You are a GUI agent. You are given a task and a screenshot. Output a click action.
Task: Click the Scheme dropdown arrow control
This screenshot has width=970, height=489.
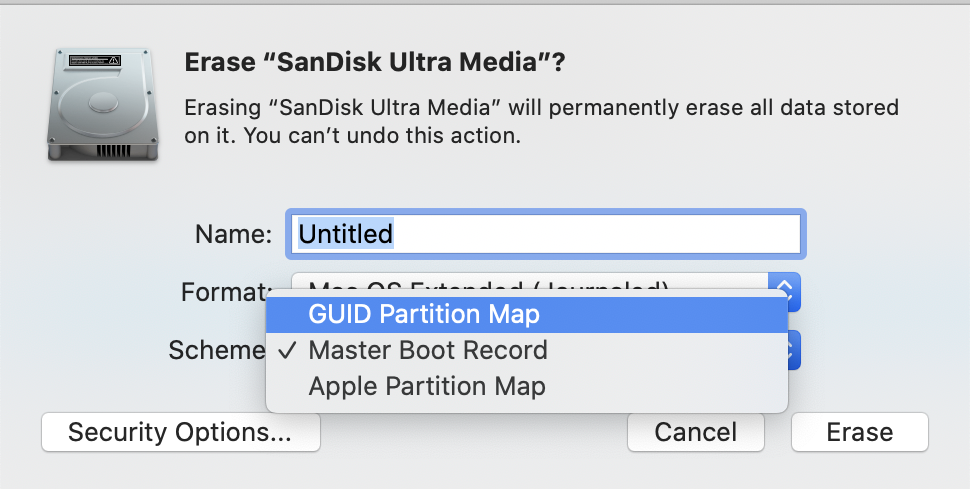coord(793,350)
